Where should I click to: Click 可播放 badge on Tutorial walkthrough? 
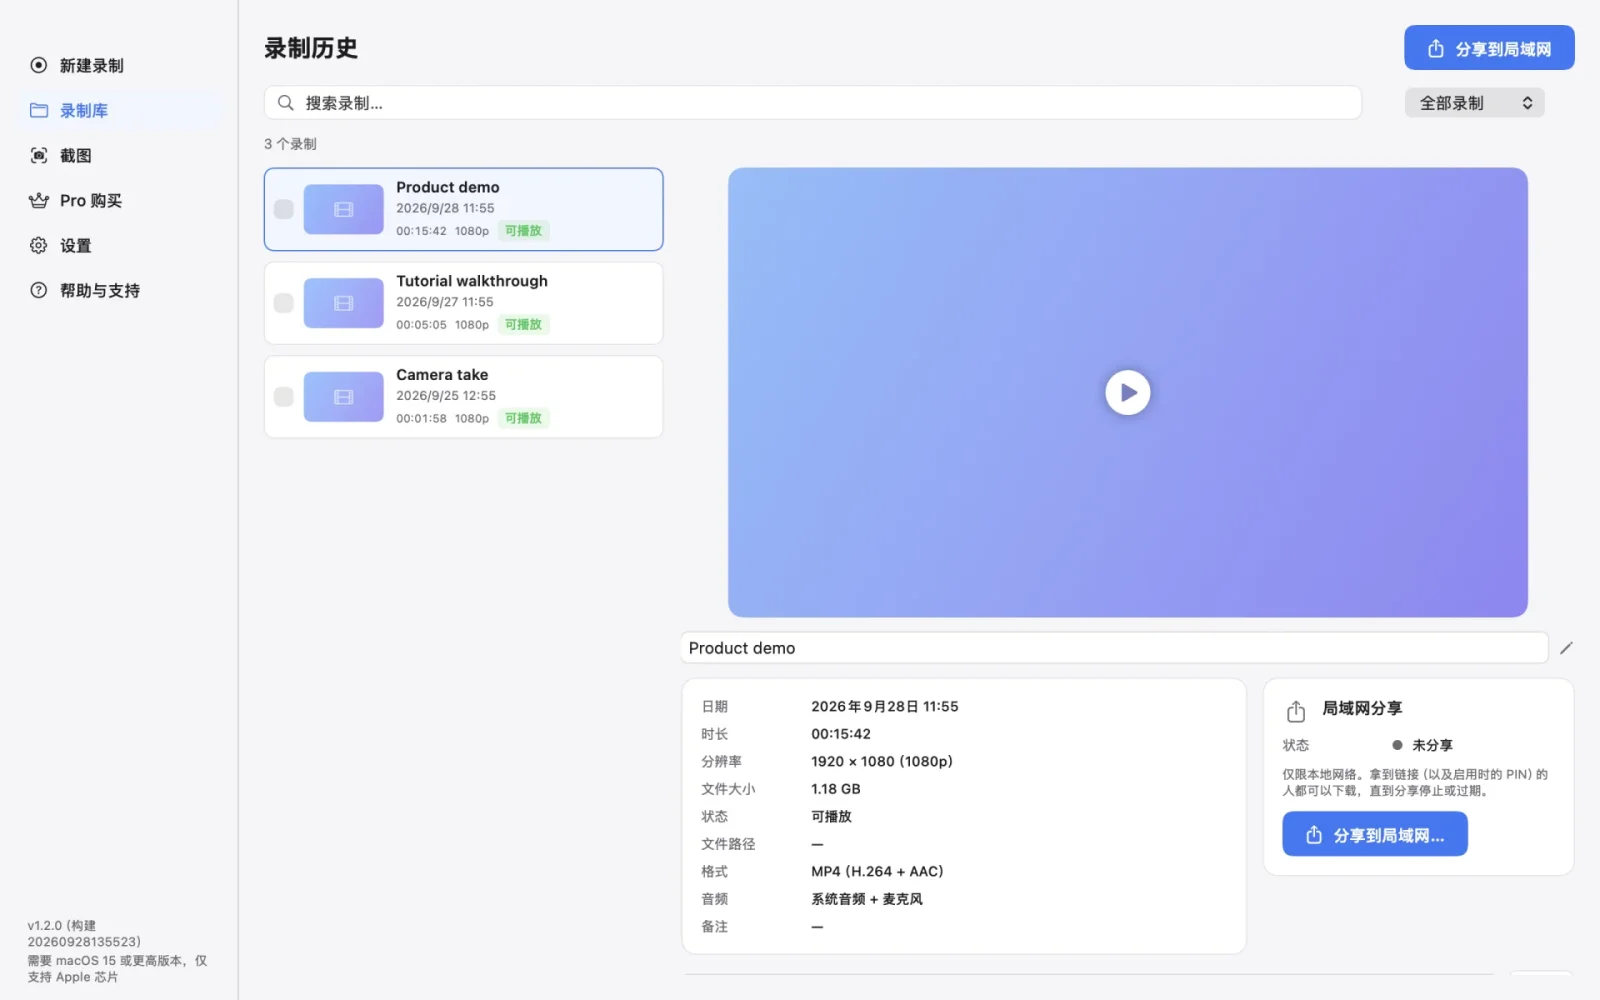(x=523, y=325)
